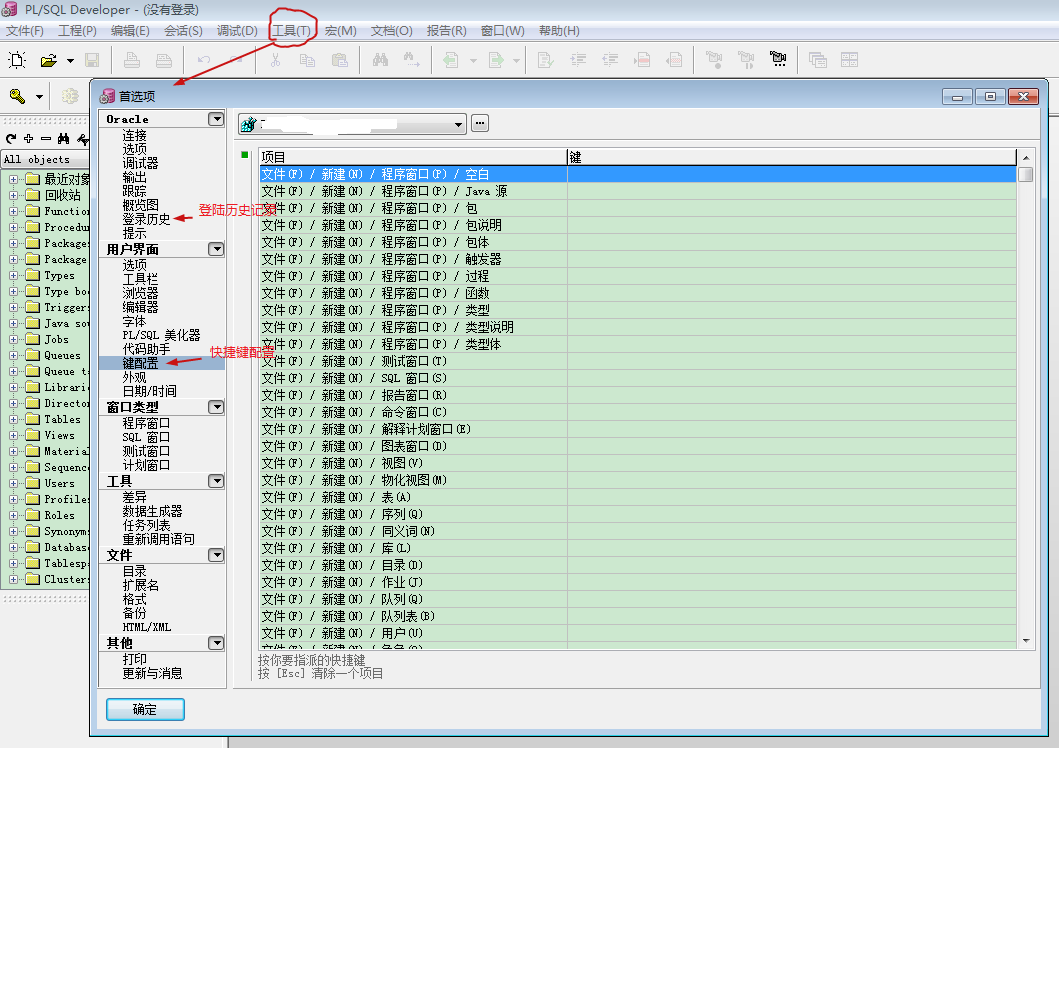The width and height of the screenshot is (1059, 1000).
Task: Collapse the Oracle section header
Action: click(x=216, y=119)
